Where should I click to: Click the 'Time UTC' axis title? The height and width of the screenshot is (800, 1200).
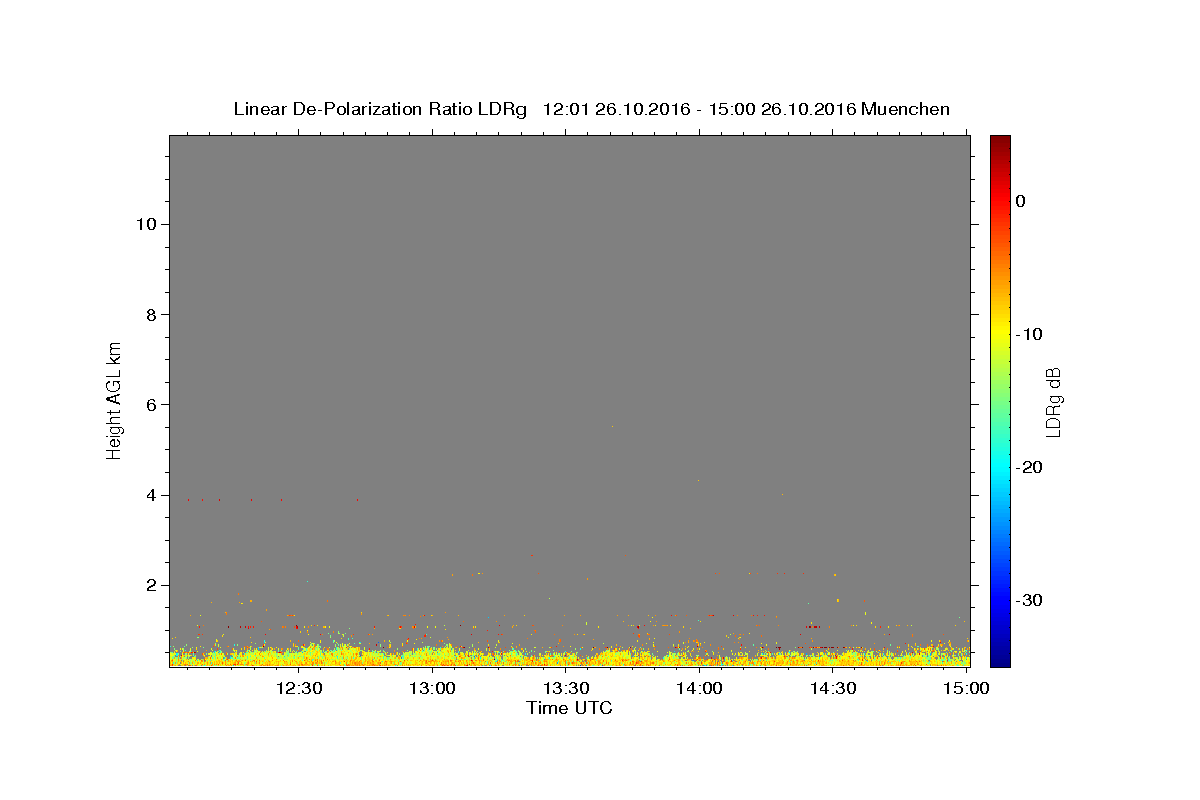(x=569, y=708)
